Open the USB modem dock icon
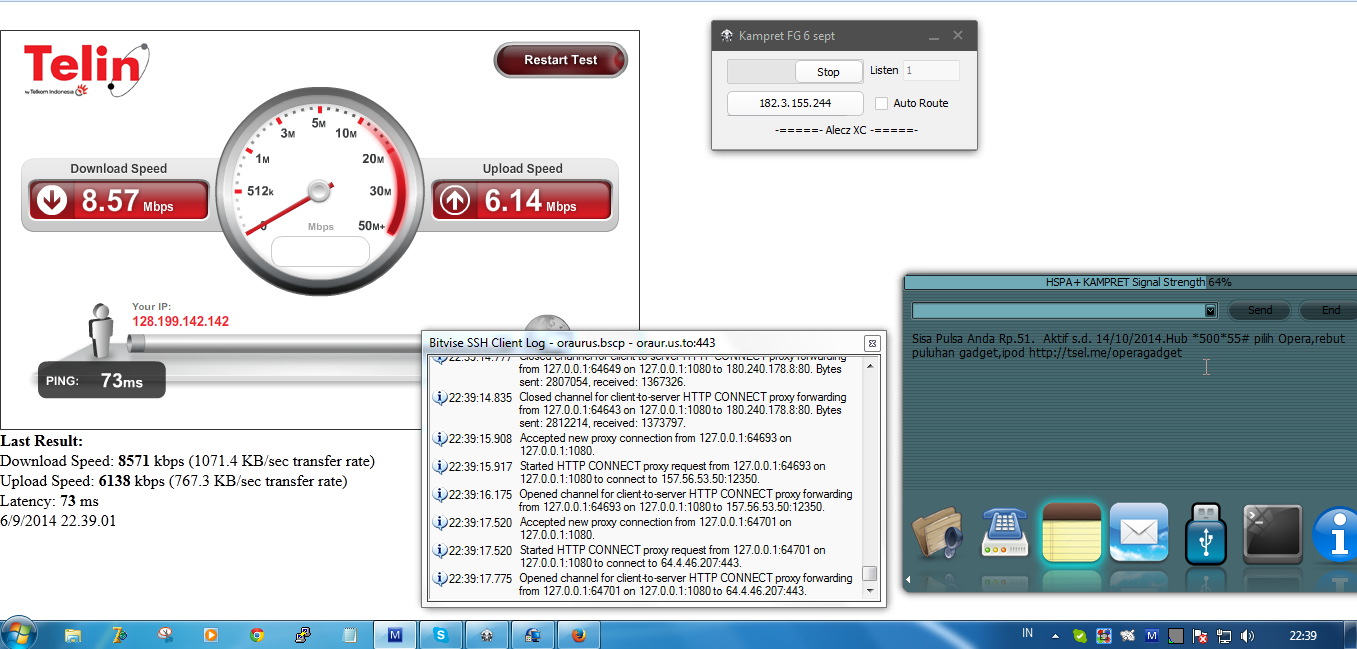This screenshot has height=649, width=1357. (1205, 532)
